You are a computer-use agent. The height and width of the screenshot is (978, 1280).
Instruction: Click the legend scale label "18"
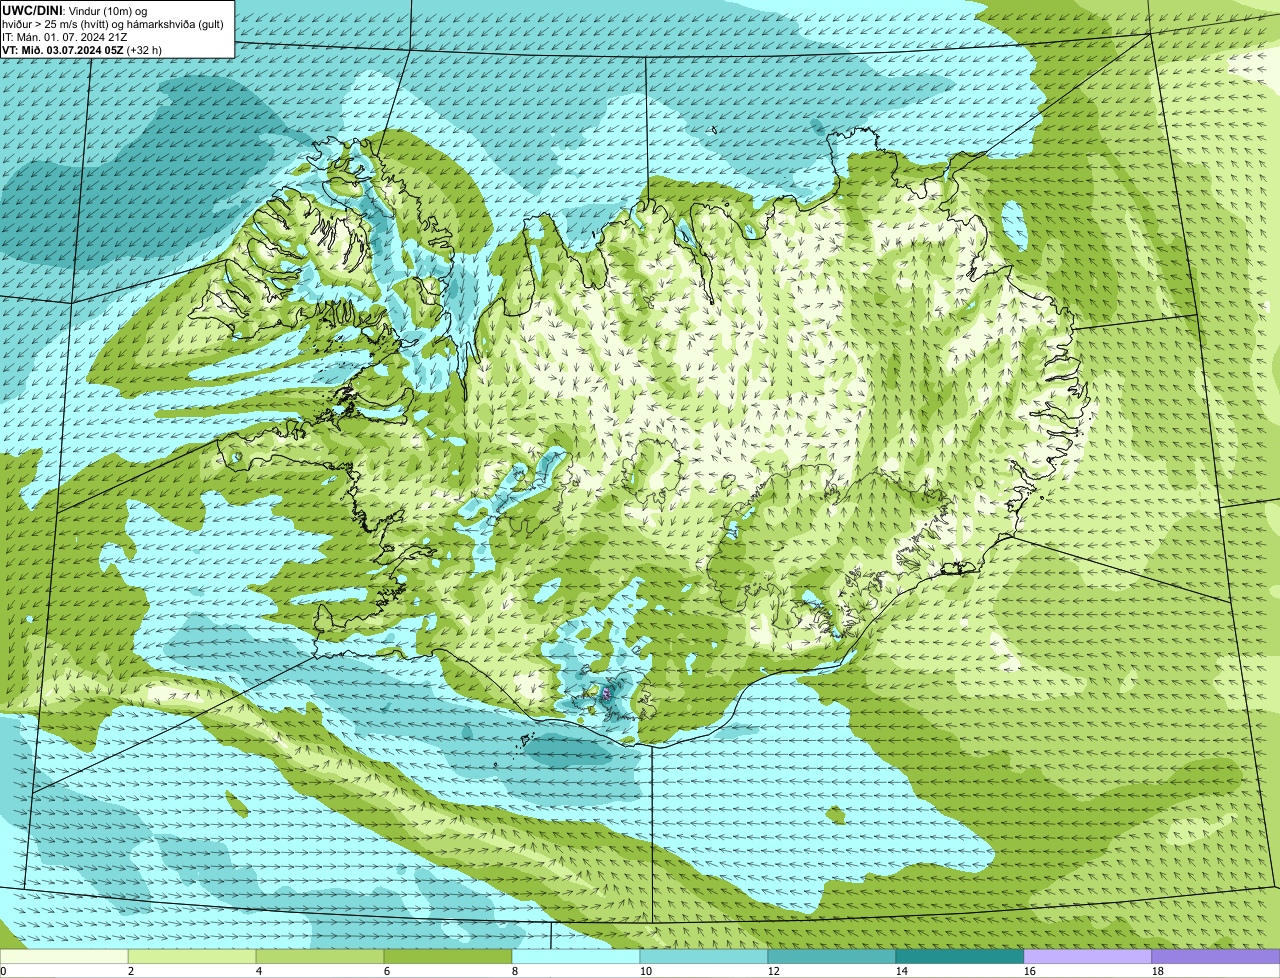[1158, 971]
